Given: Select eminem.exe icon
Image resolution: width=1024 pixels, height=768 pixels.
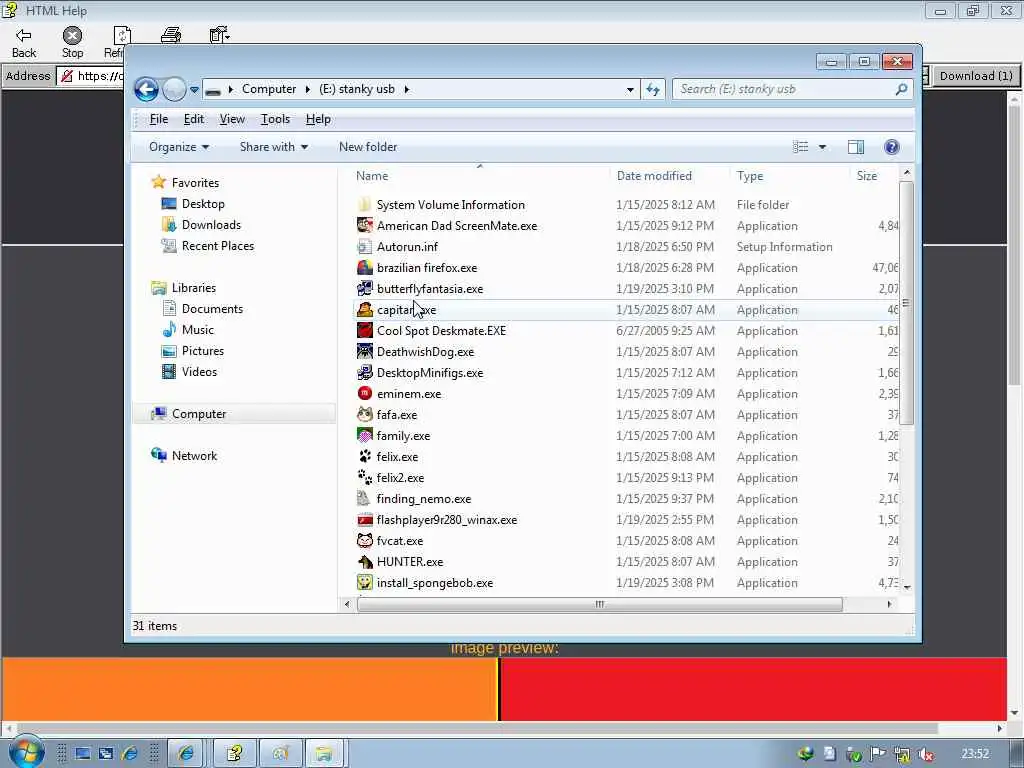Looking at the screenshot, I should [x=365, y=393].
